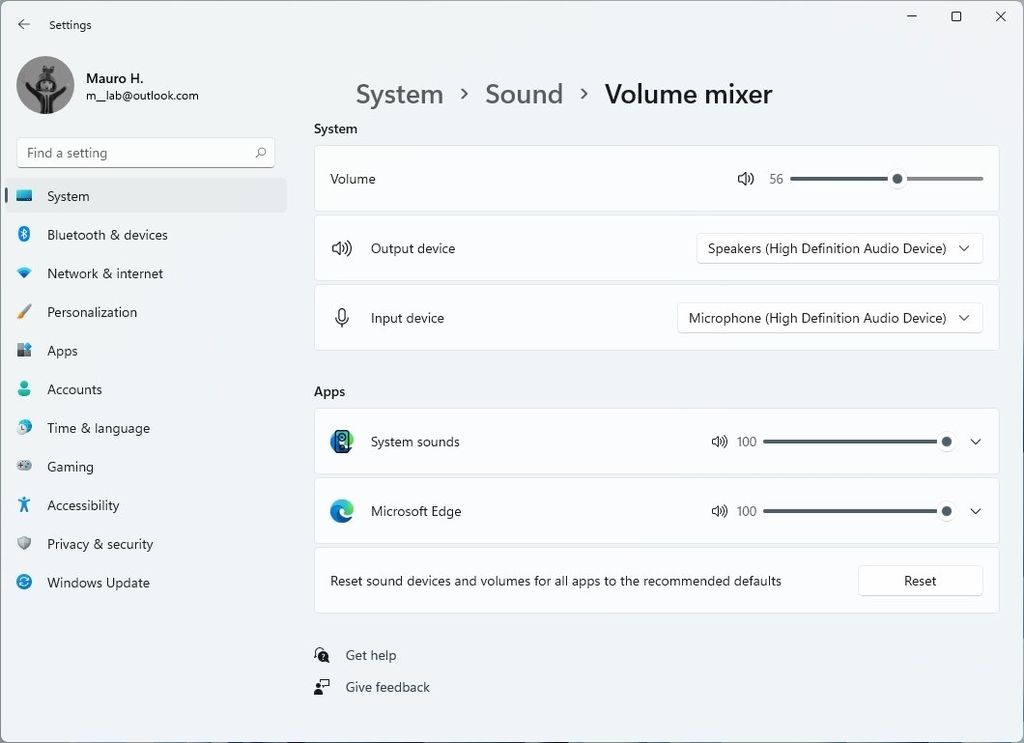Open Bluetooth & devices settings

pyautogui.click(x=107, y=235)
